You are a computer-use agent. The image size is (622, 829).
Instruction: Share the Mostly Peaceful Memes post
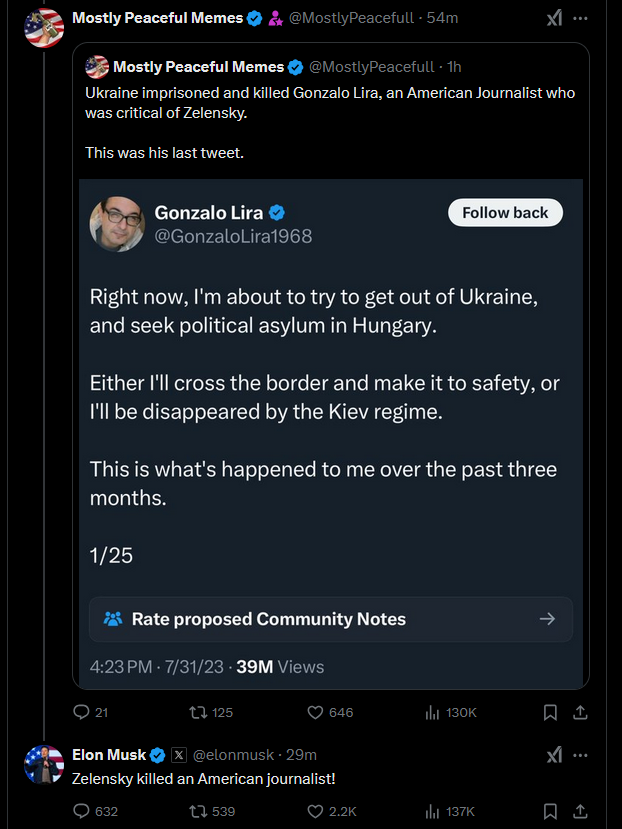coord(580,712)
